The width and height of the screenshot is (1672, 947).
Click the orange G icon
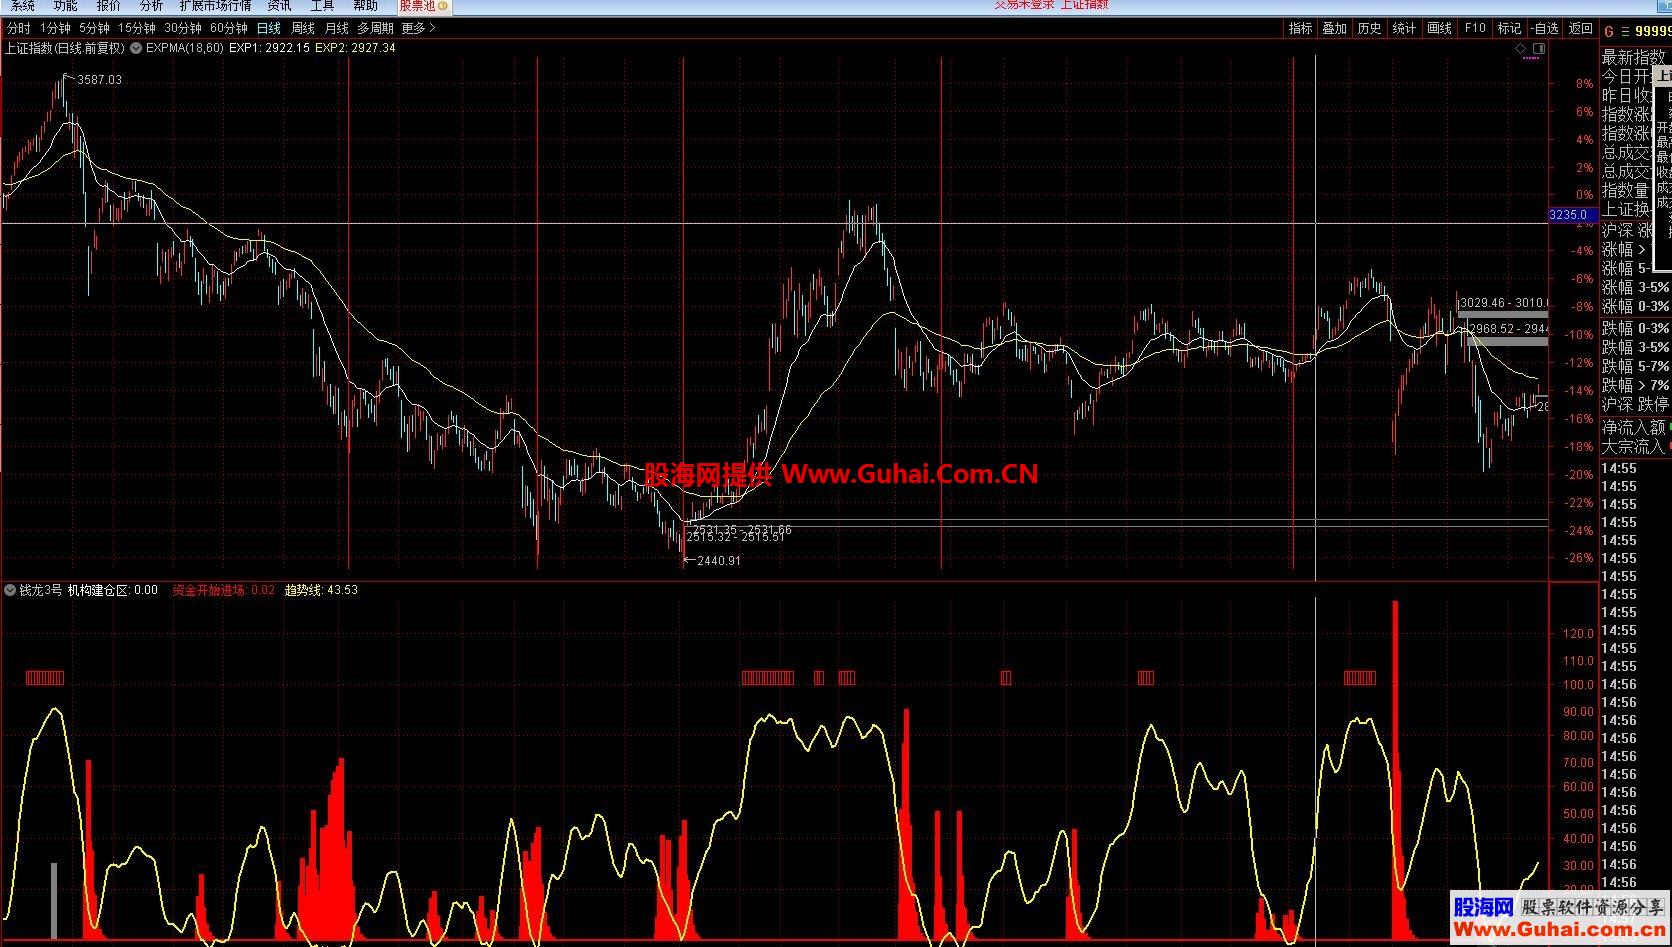[x=1609, y=31]
